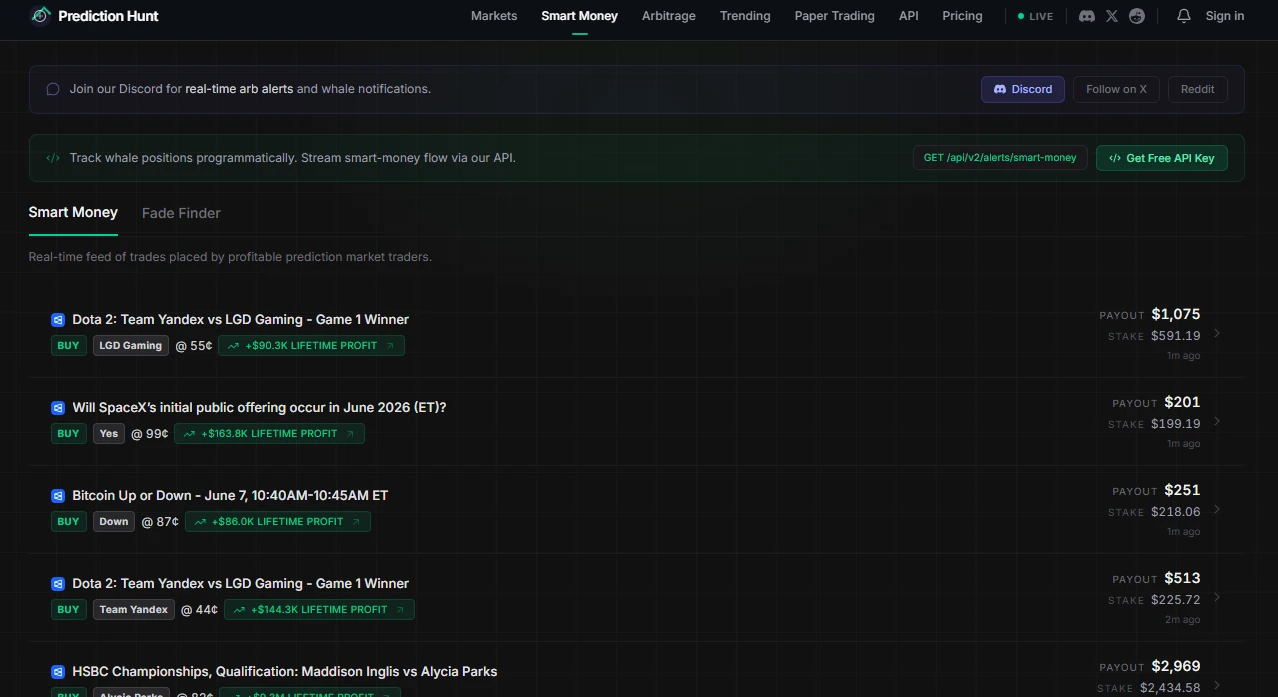Click the platform icon beside Bitcoin Up or Down
This screenshot has width=1278, height=697.
pos(58,496)
